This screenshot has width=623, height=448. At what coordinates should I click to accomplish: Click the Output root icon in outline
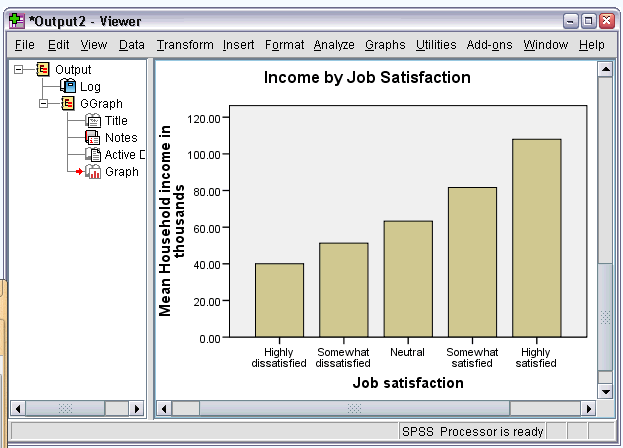coord(43,70)
